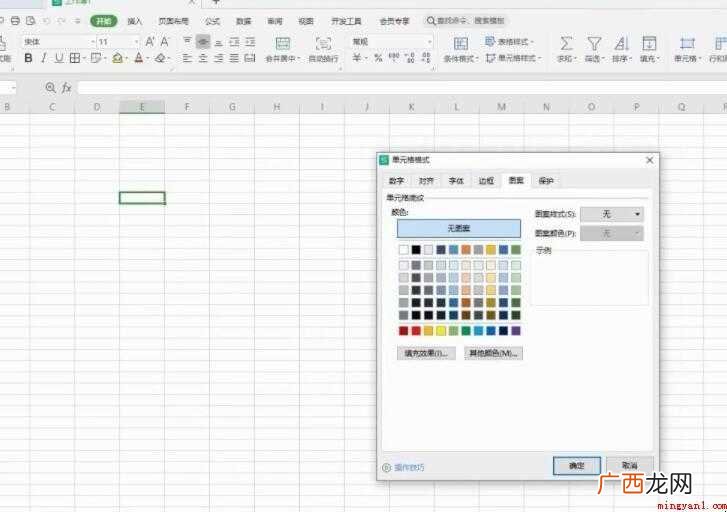Toggle Bold formatting in the ribbon

click(x=28, y=58)
